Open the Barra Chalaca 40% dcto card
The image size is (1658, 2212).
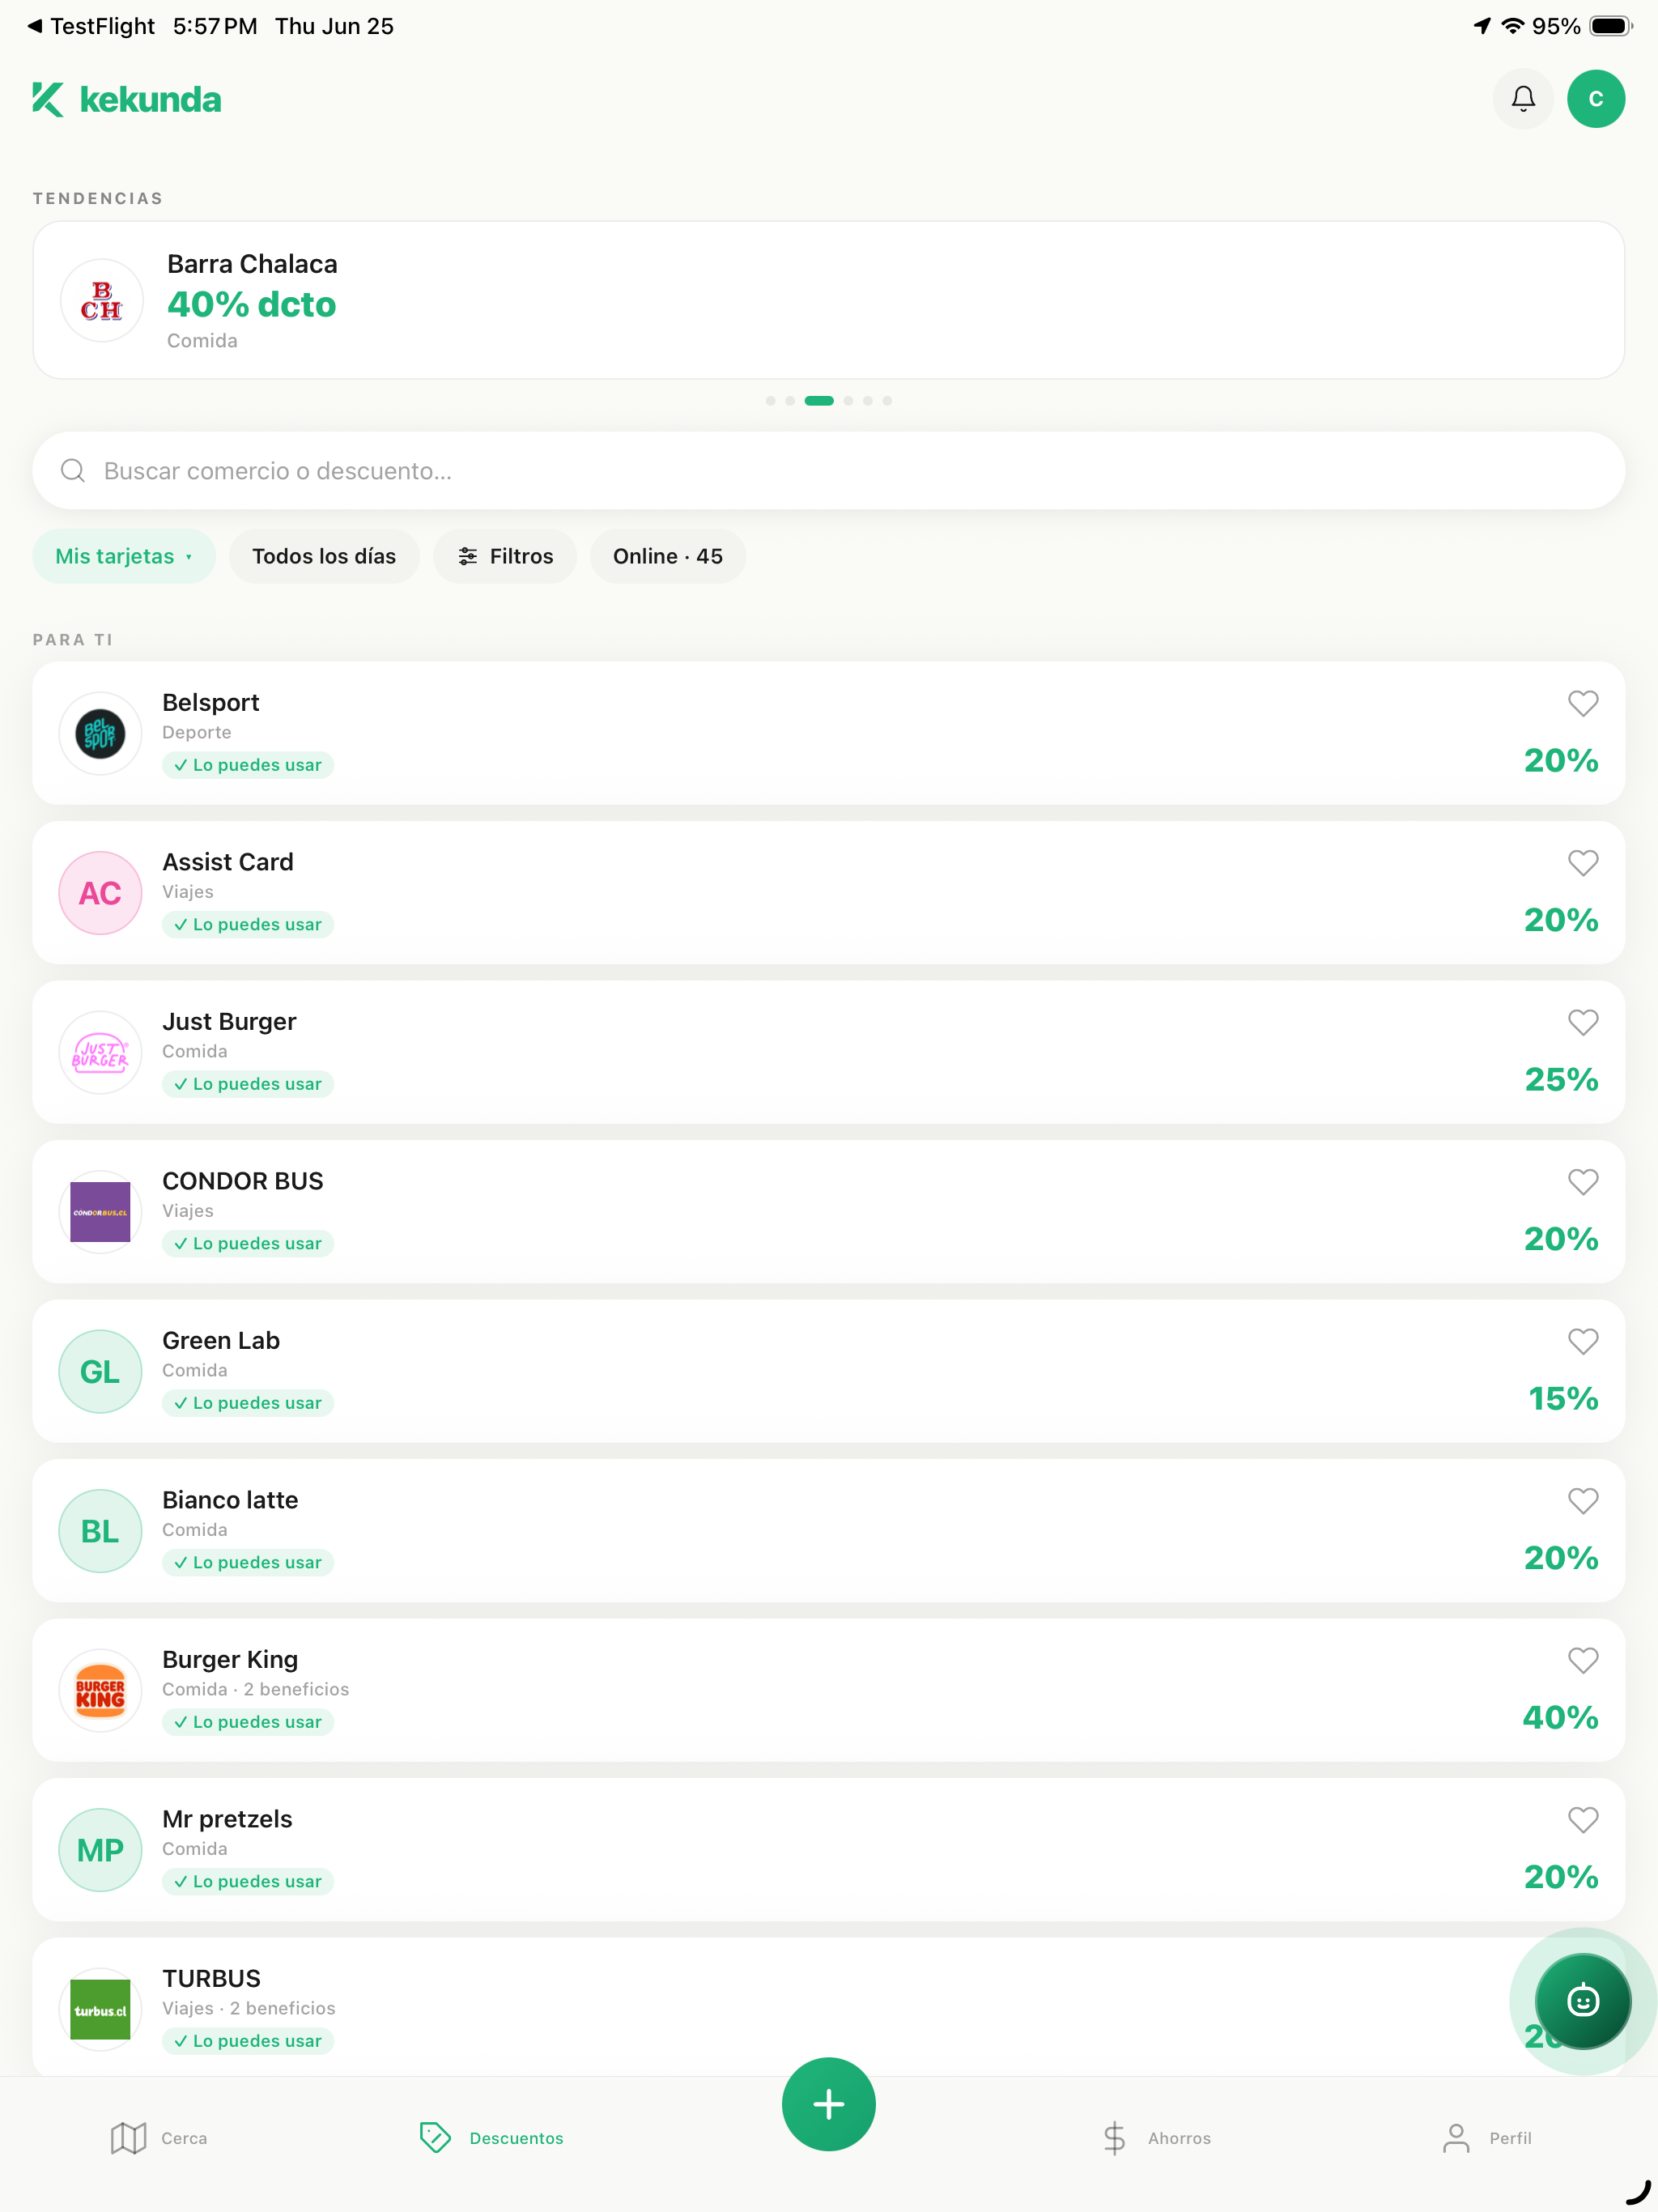828,300
